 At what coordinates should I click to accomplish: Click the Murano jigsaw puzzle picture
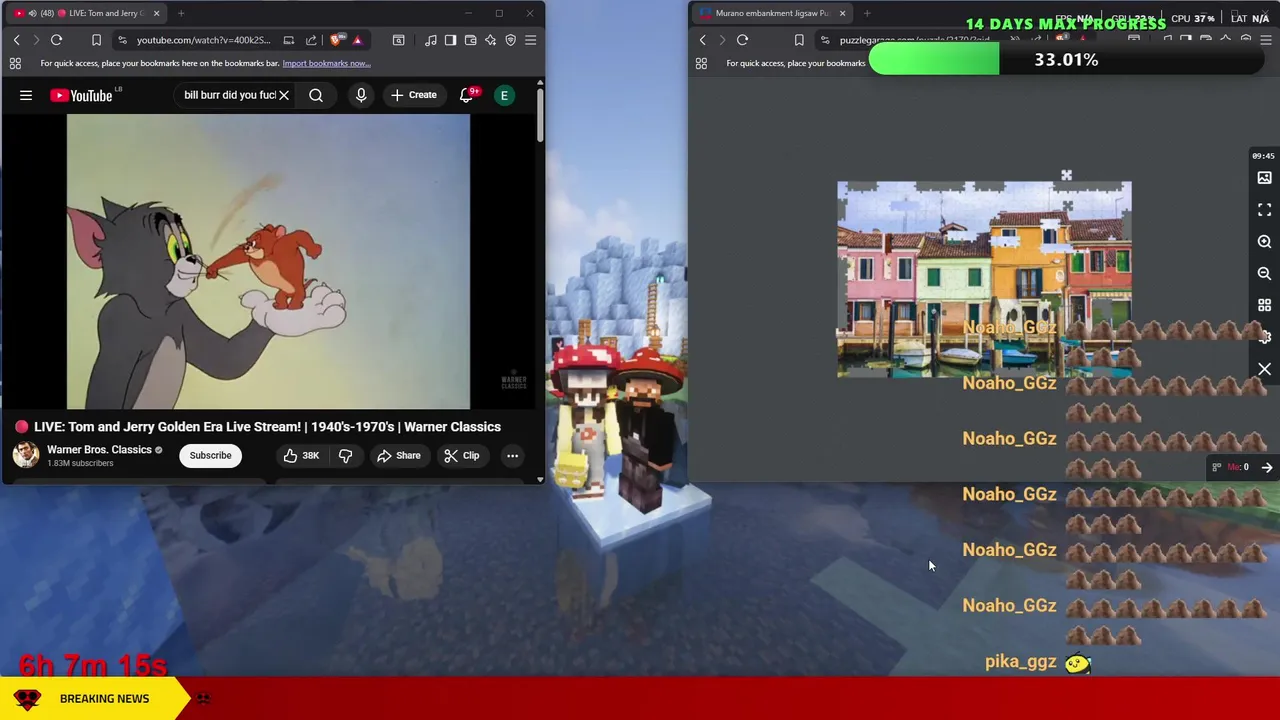coord(984,279)
